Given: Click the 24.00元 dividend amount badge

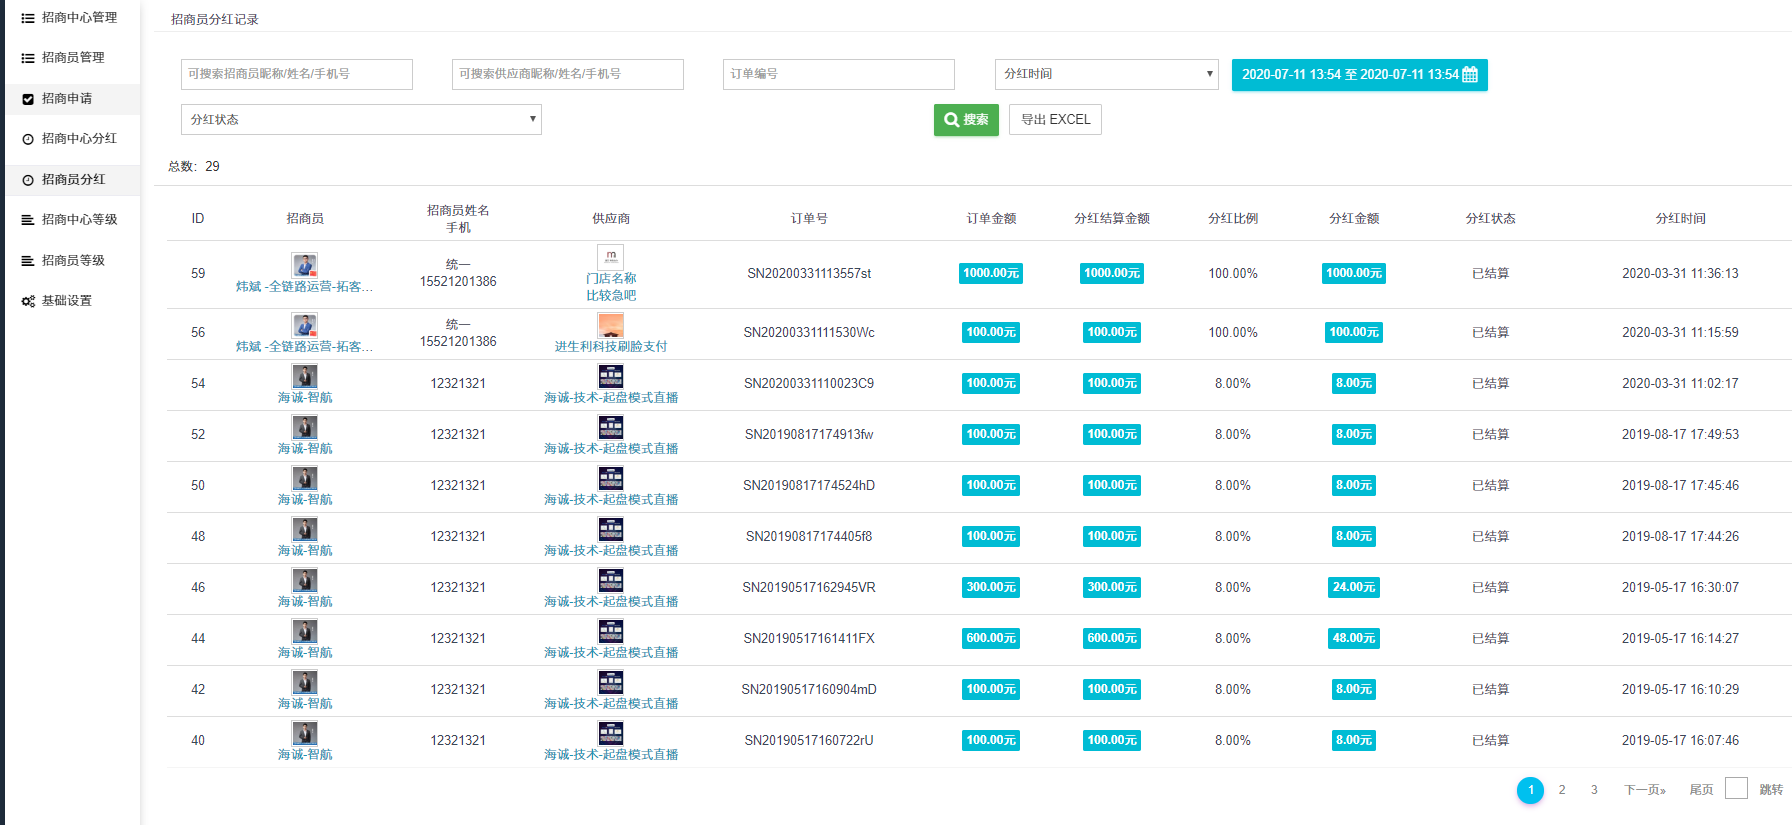Looking at the screenshot, I should point(1354,587).
